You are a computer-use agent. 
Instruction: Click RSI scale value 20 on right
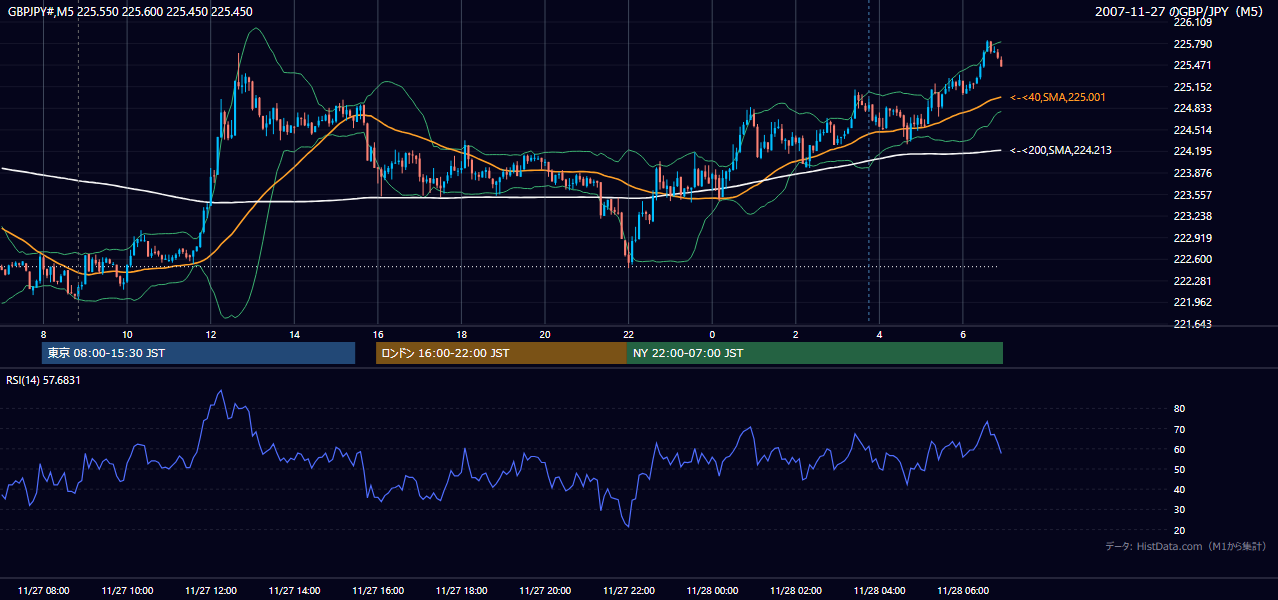coord(1179,530)
